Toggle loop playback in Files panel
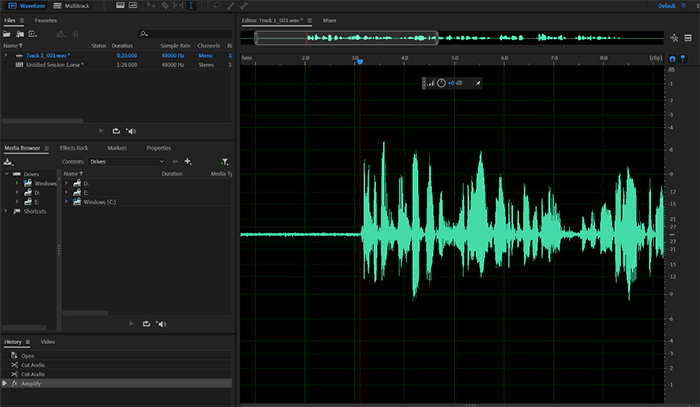Image resolution: width=700 pixels, height=407 pixels. [x=116, y=131]
